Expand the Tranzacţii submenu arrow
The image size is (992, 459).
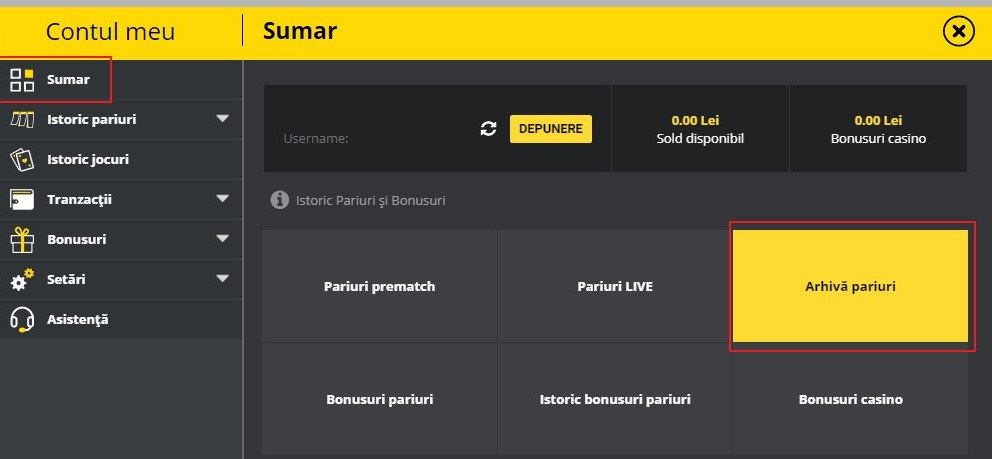pos(222,199)
